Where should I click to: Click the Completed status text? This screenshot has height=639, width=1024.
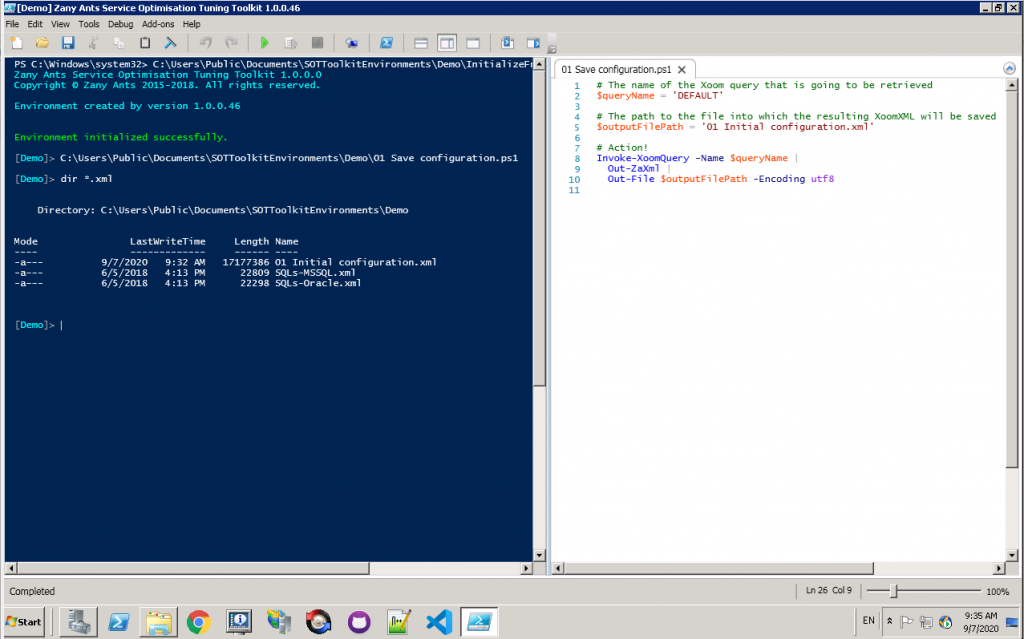32,591
